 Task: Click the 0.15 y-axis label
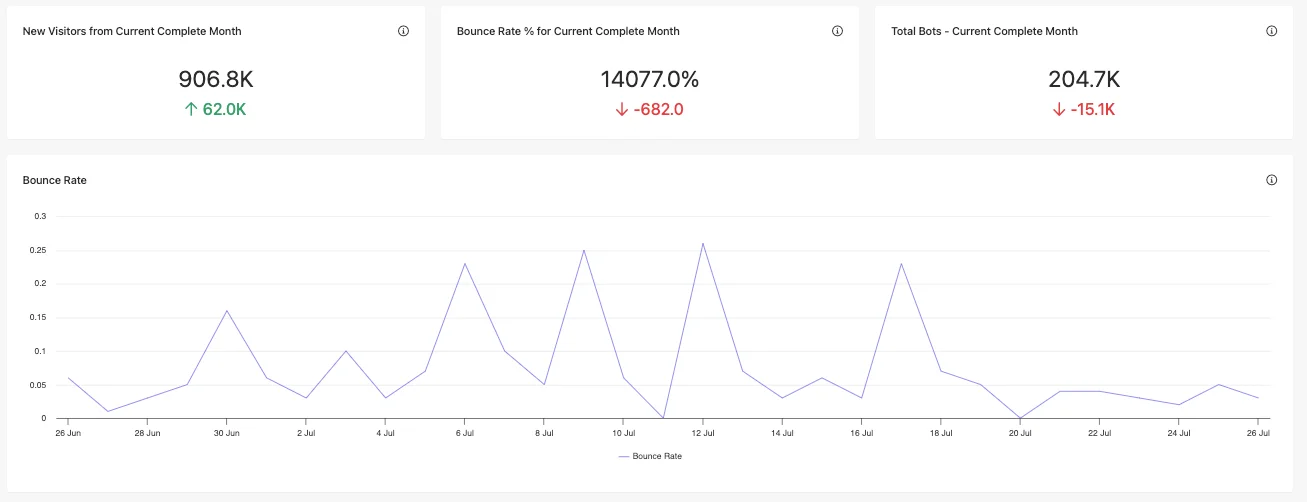(38, 317)
